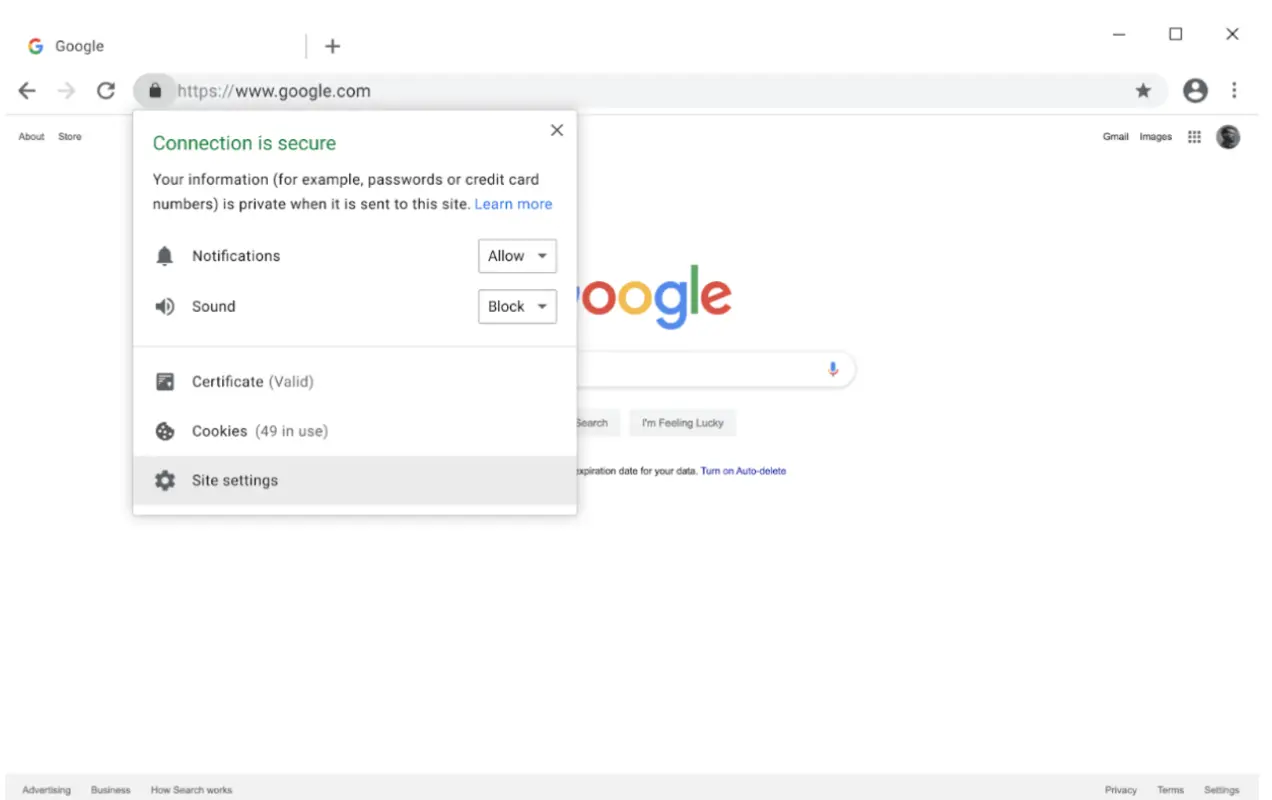Click the Sound speaker icon
This screenshot has height=800, width=1272.
tap(164, 306)
